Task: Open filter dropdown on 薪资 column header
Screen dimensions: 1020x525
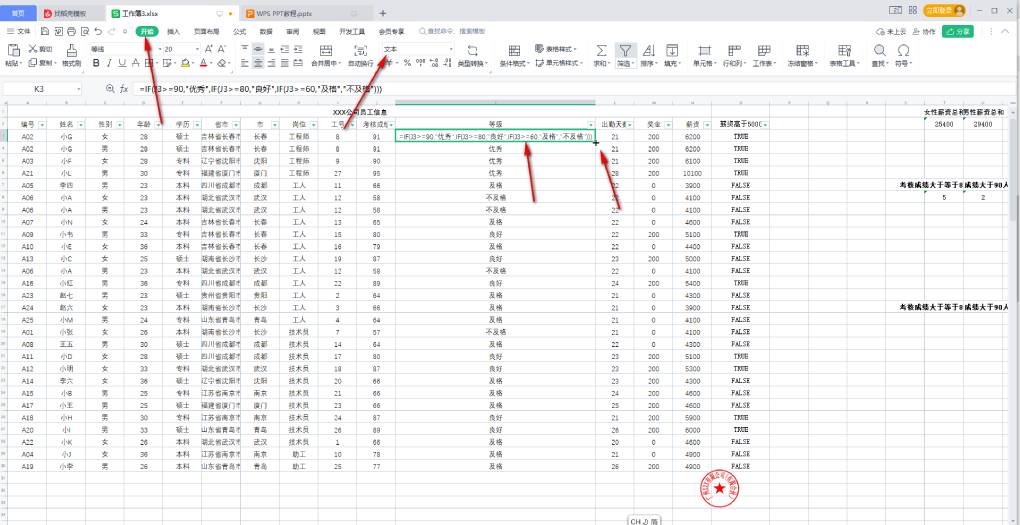Action: (x=706, y=124)
